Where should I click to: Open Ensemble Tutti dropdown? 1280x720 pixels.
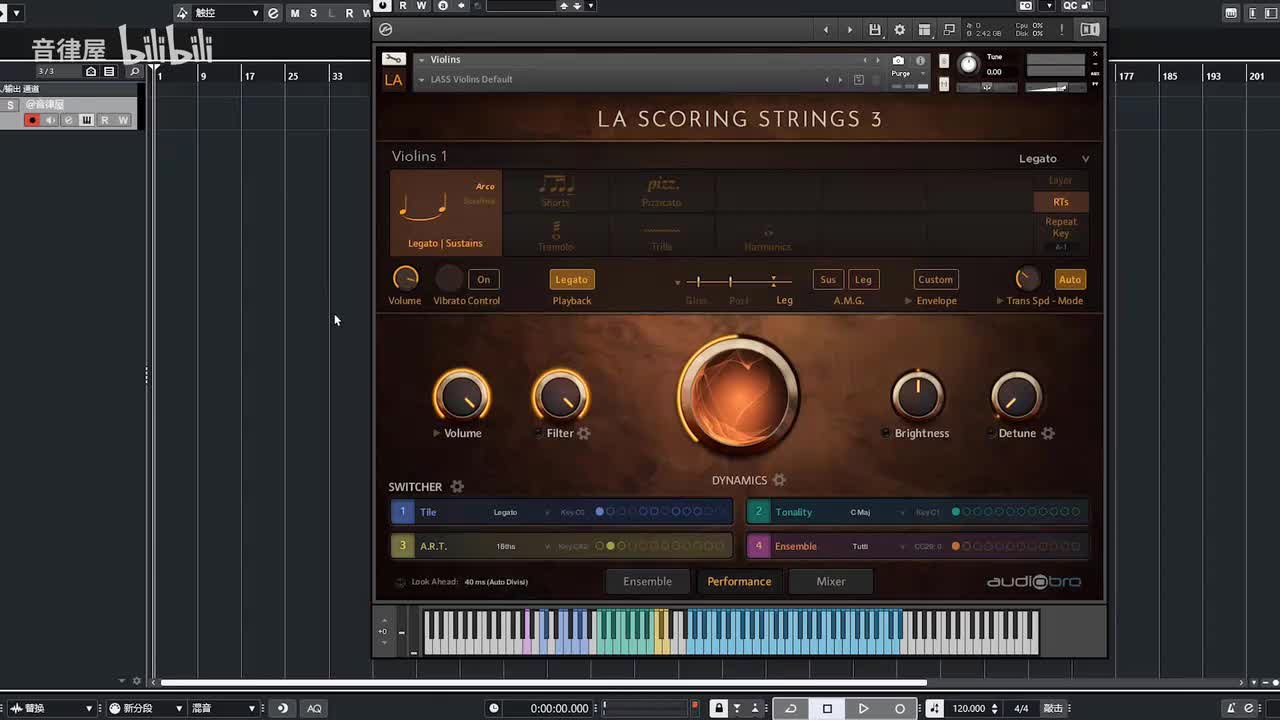pos(877,546)
